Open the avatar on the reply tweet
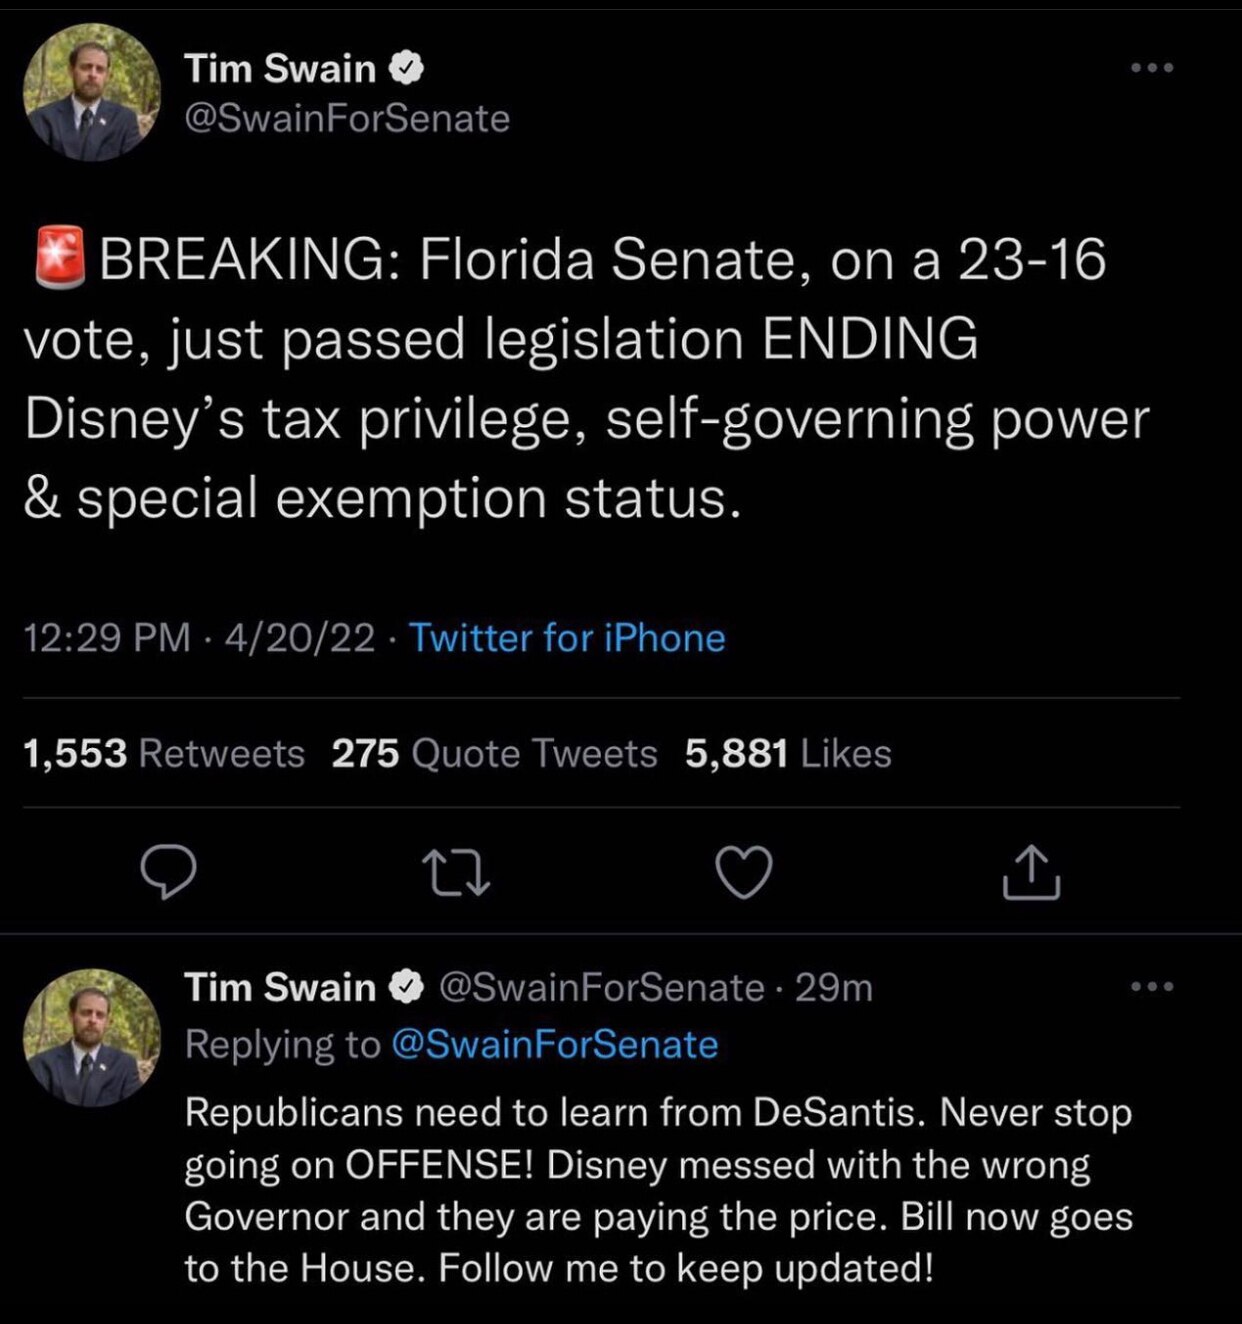The image size is (1242, 1324). point(92,1037)
